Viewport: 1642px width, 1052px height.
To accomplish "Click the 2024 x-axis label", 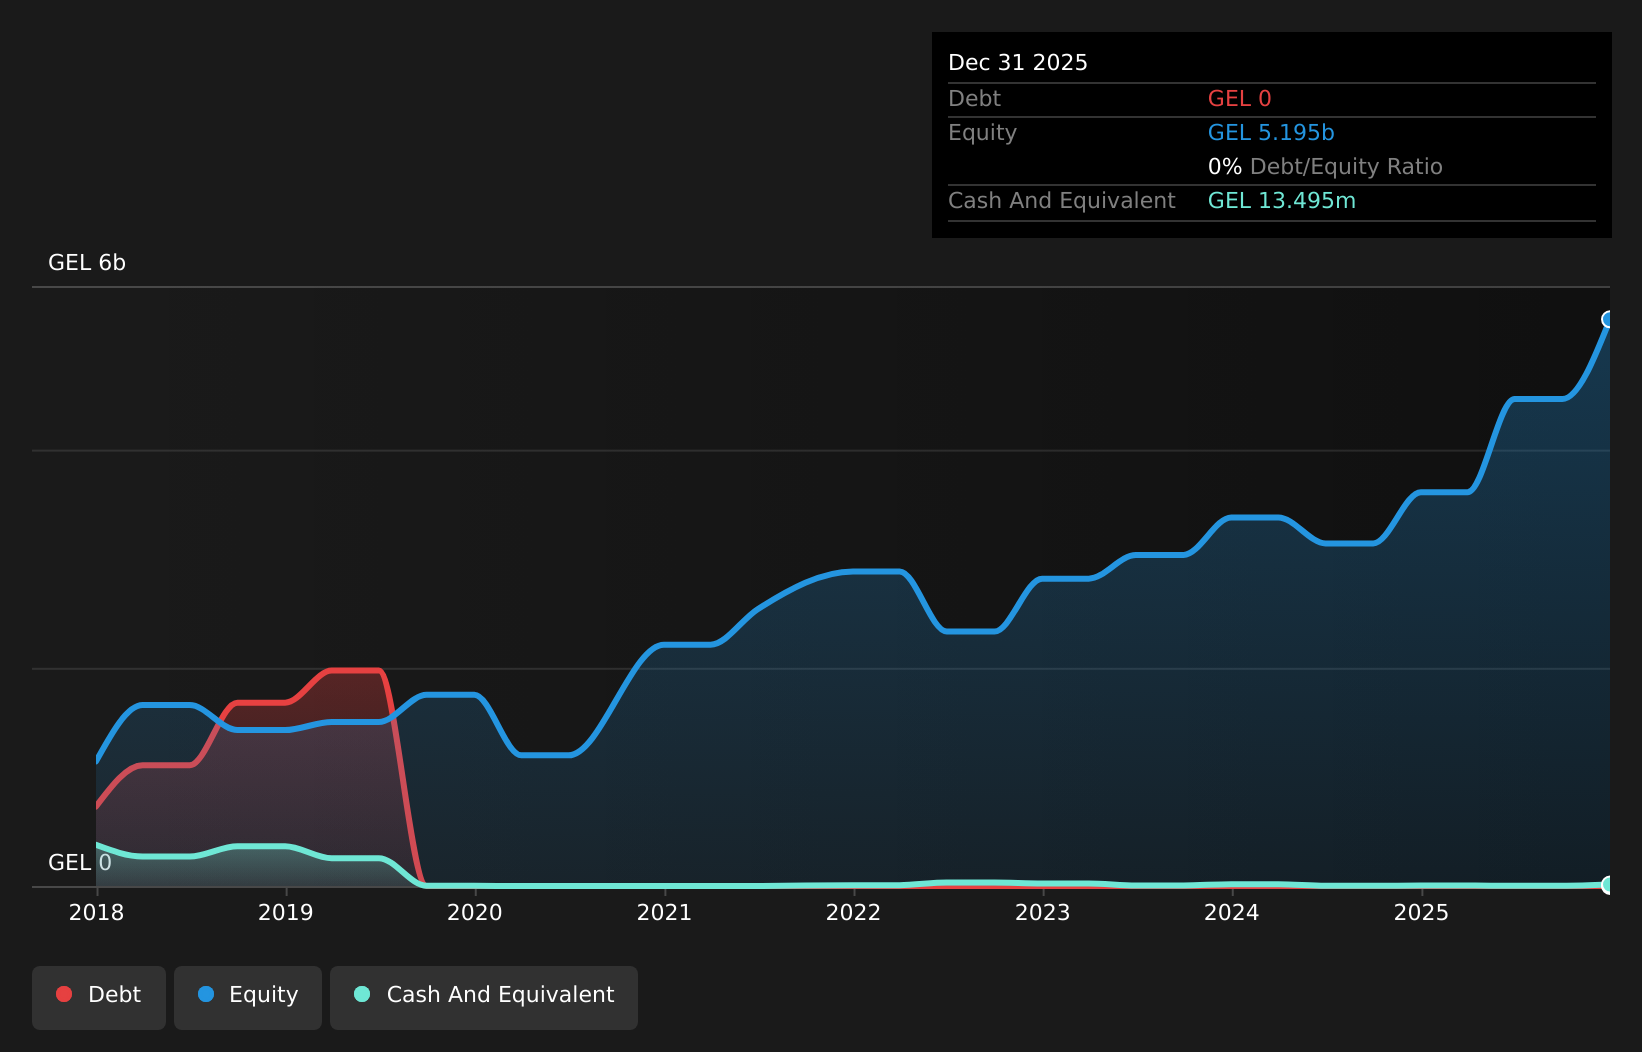I will [x=1232, y=912].
